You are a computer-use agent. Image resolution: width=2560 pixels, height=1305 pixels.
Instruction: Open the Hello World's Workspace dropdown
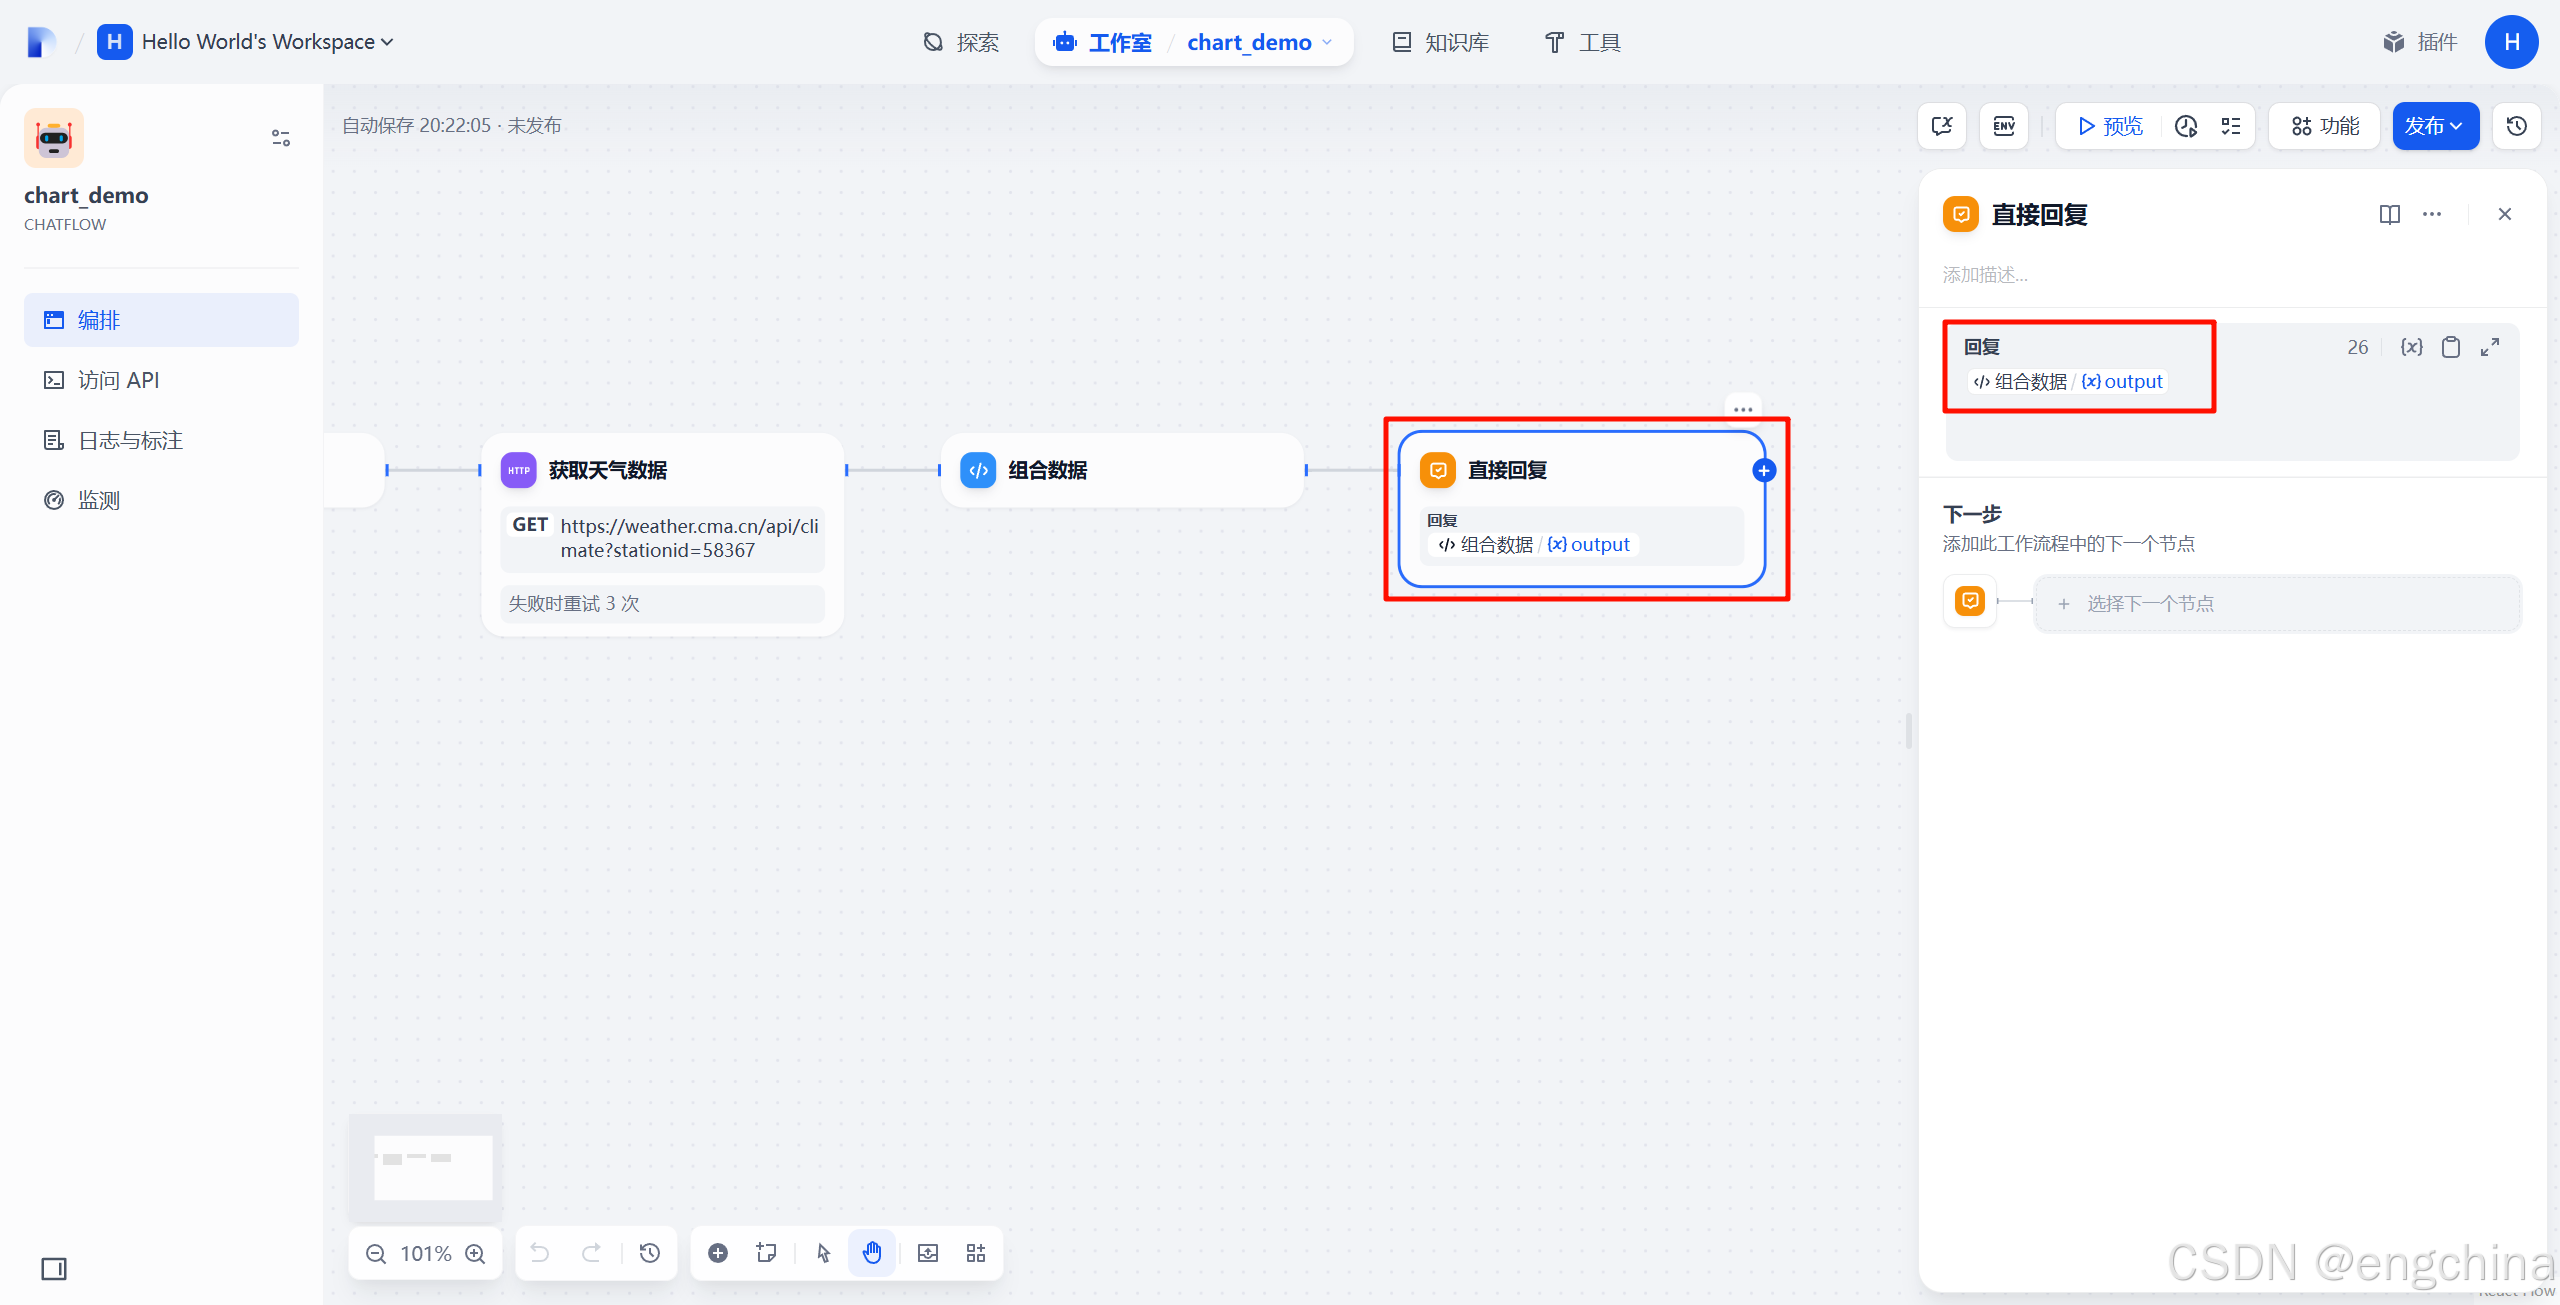point(267,42)
